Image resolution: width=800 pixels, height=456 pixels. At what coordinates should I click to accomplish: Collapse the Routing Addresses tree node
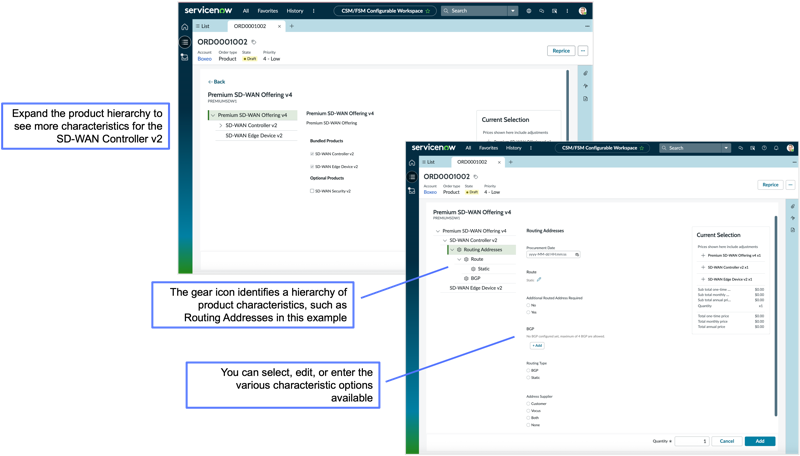453,250
